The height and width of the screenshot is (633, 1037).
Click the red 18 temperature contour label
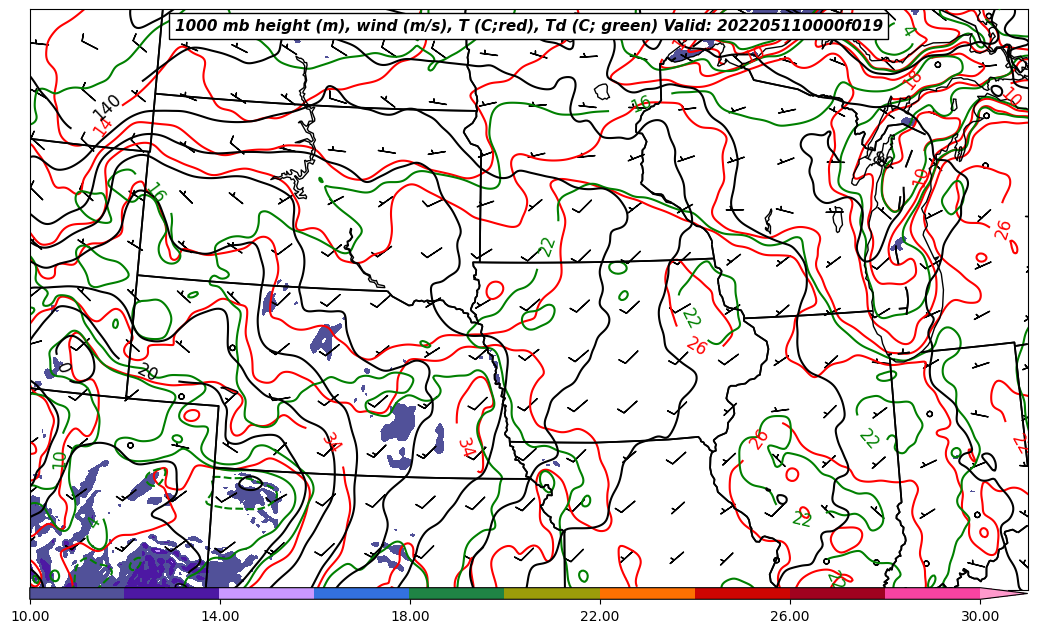click(912, 79)
